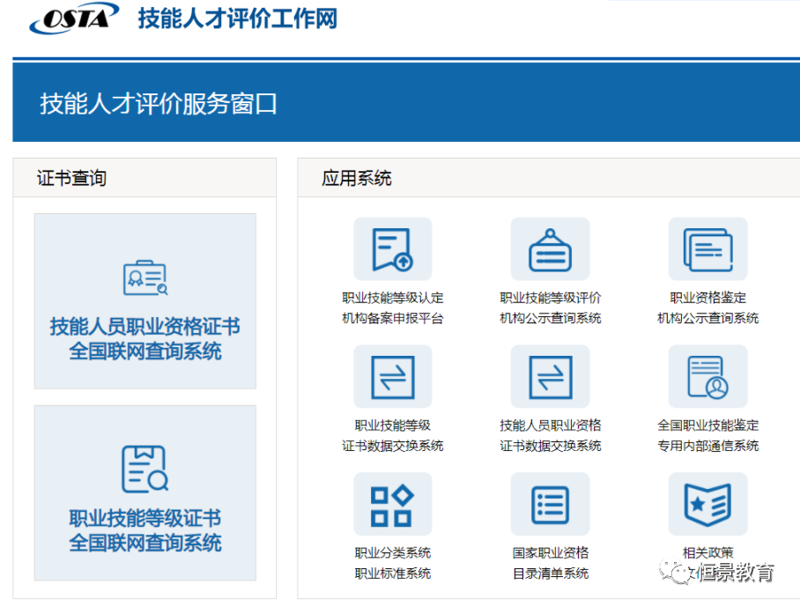Screen dimensions: 800x607
Task: Select the 证书查询 panel heading
Action: tap(71, 179)
